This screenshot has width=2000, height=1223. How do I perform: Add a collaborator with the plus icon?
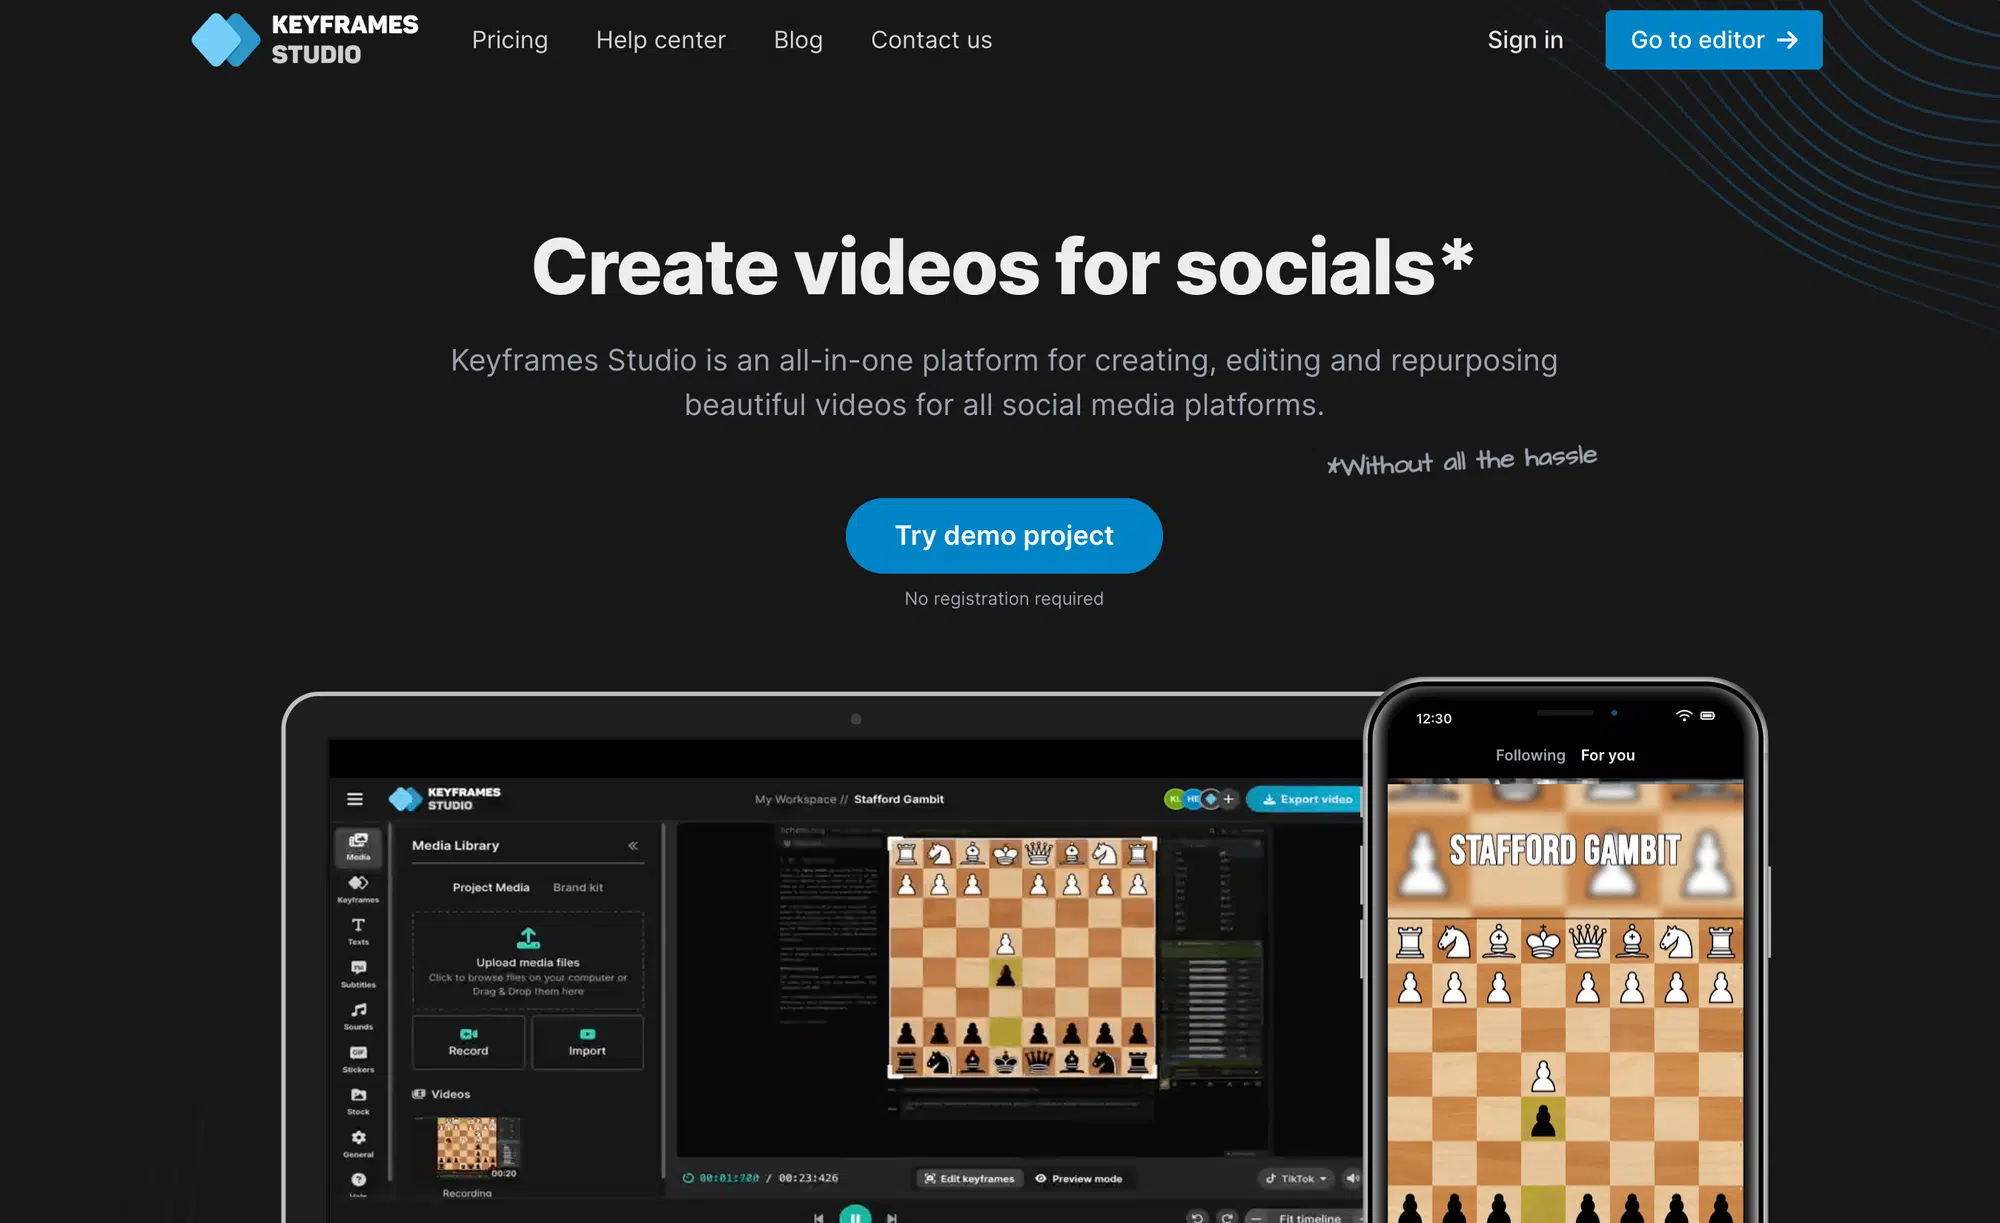tap(1229, 799)
